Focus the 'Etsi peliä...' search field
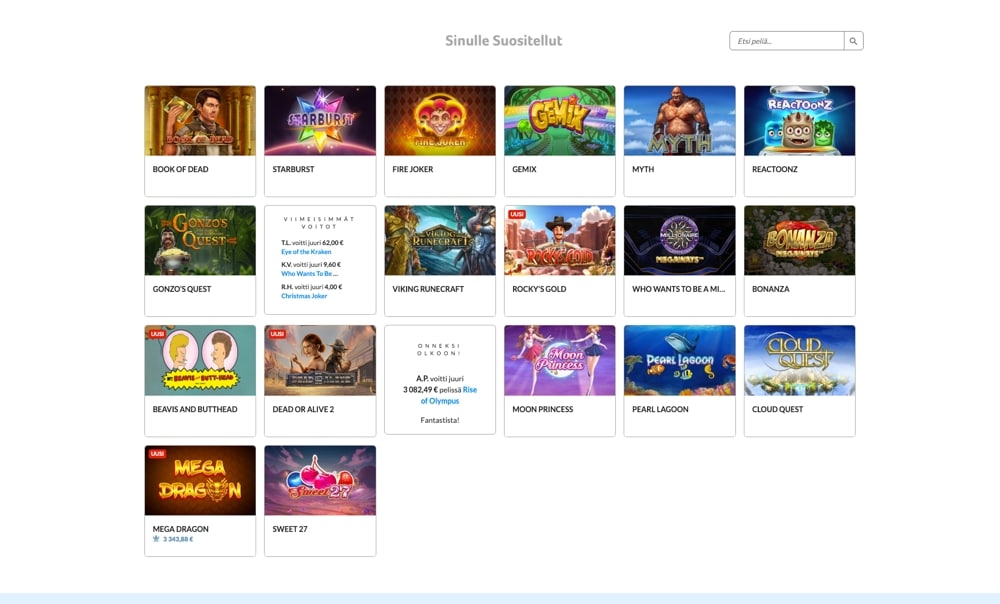The width and height of the screenshot is (1000, 604). [787, 41]
